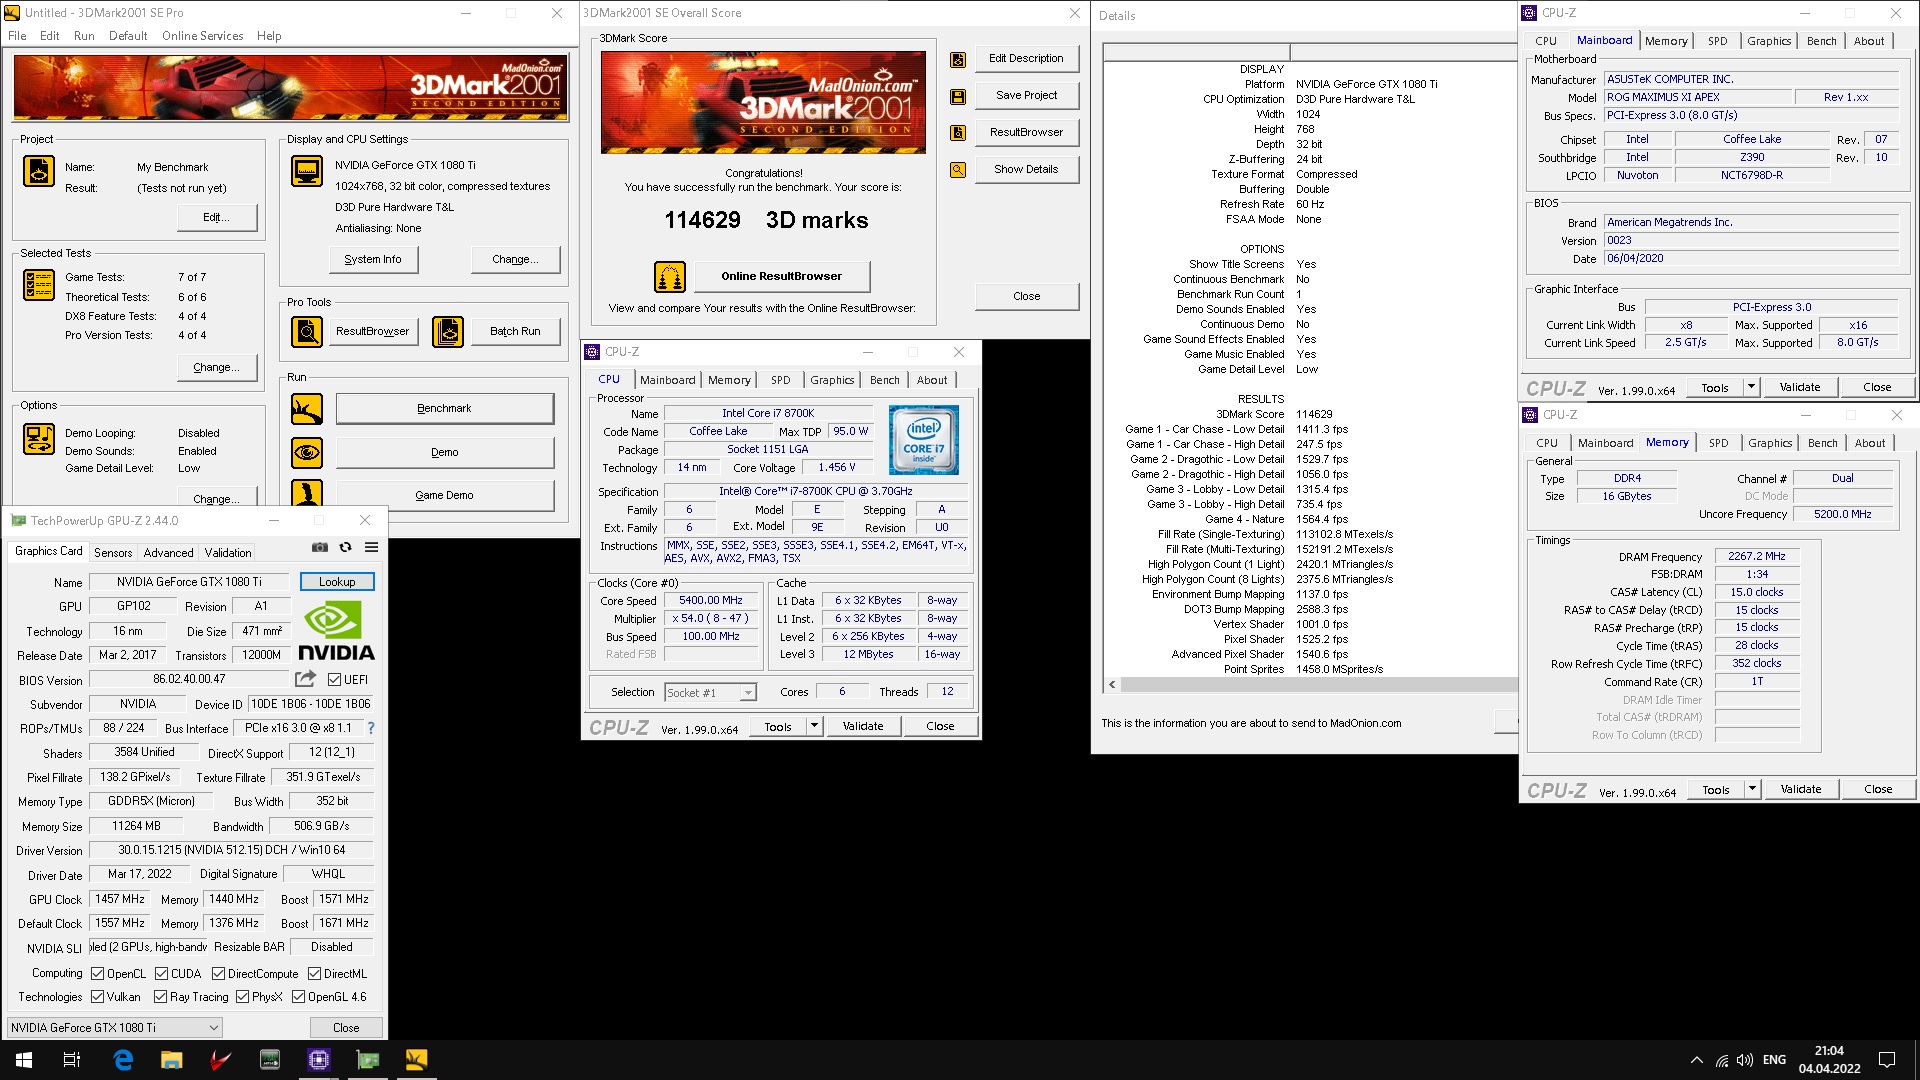Click Close in 3DMark Overall Score window
The image size is (1920, 1080).
(1026, 296)
